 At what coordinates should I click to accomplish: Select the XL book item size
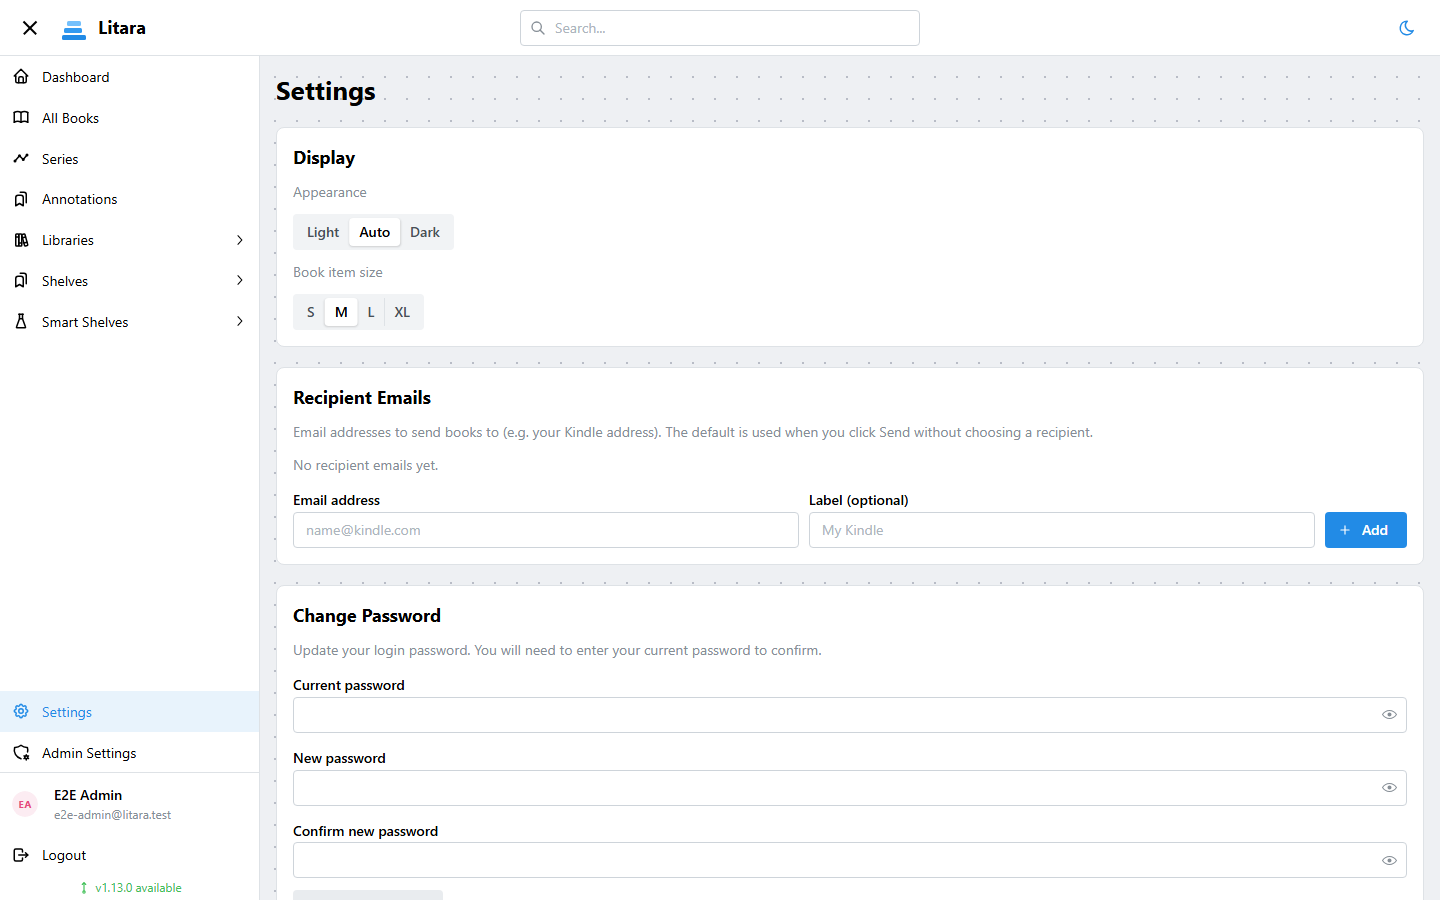point(402,311)
